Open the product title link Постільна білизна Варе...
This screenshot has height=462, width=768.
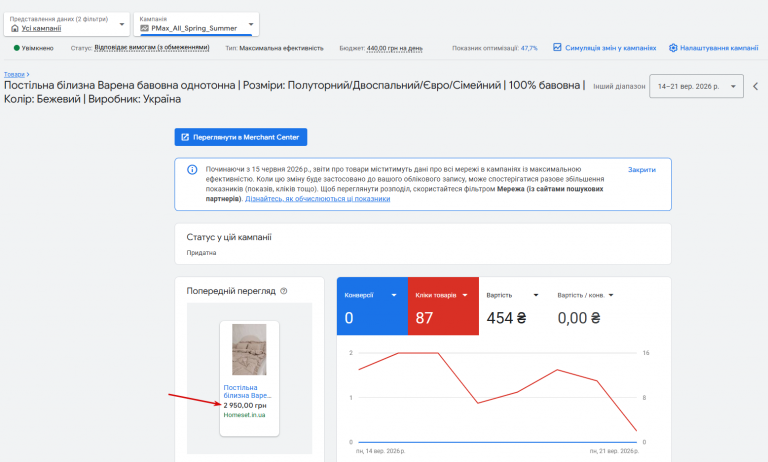click(x=247, y=391)
